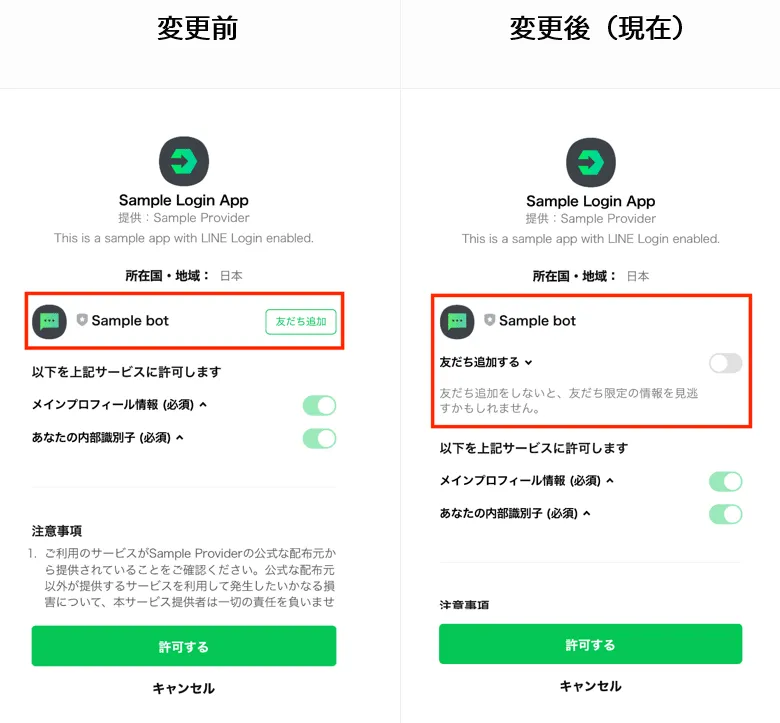Toggle あなたの内部識別子 switch in the 変更後 panel

725,514
